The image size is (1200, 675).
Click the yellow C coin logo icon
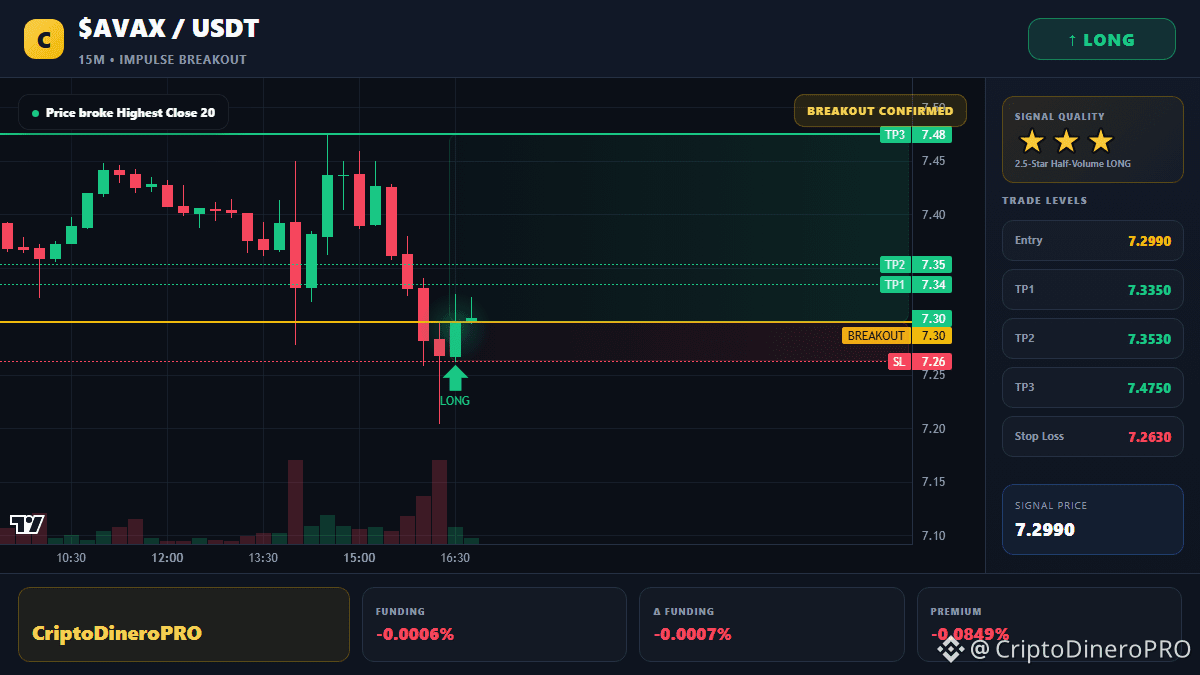click(44, 40)
